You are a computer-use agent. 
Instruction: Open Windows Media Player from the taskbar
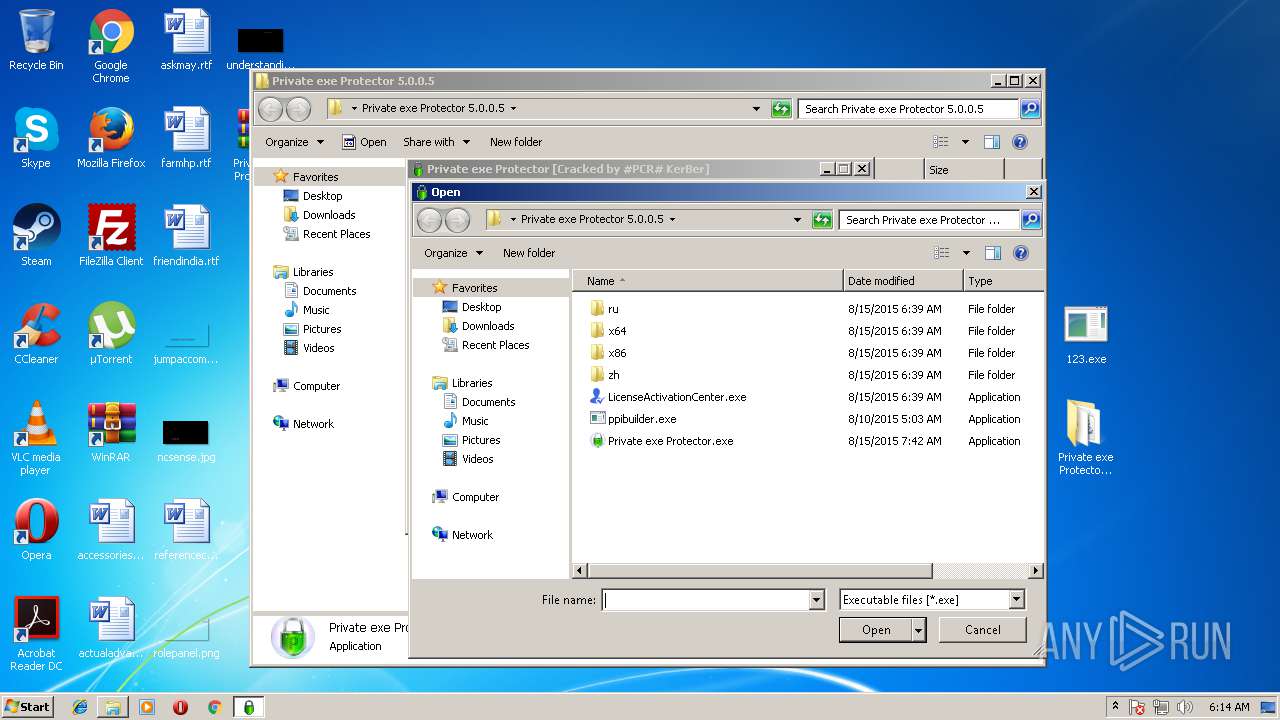(147, 707)
